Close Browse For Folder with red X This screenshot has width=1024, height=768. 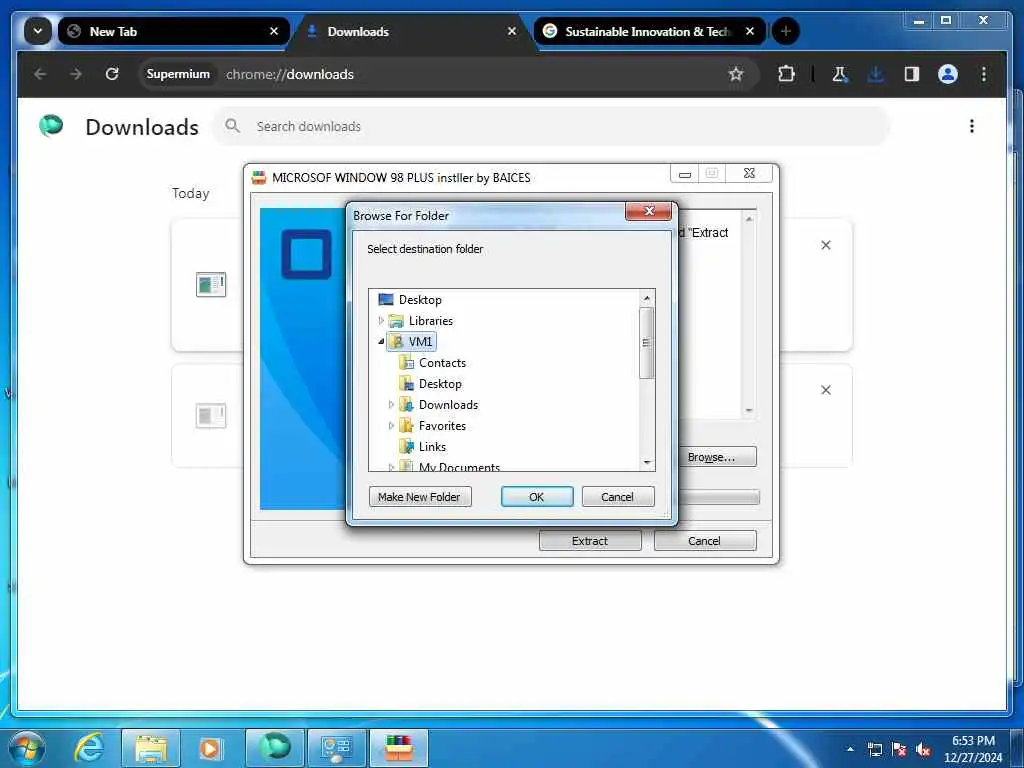(648, 211)
